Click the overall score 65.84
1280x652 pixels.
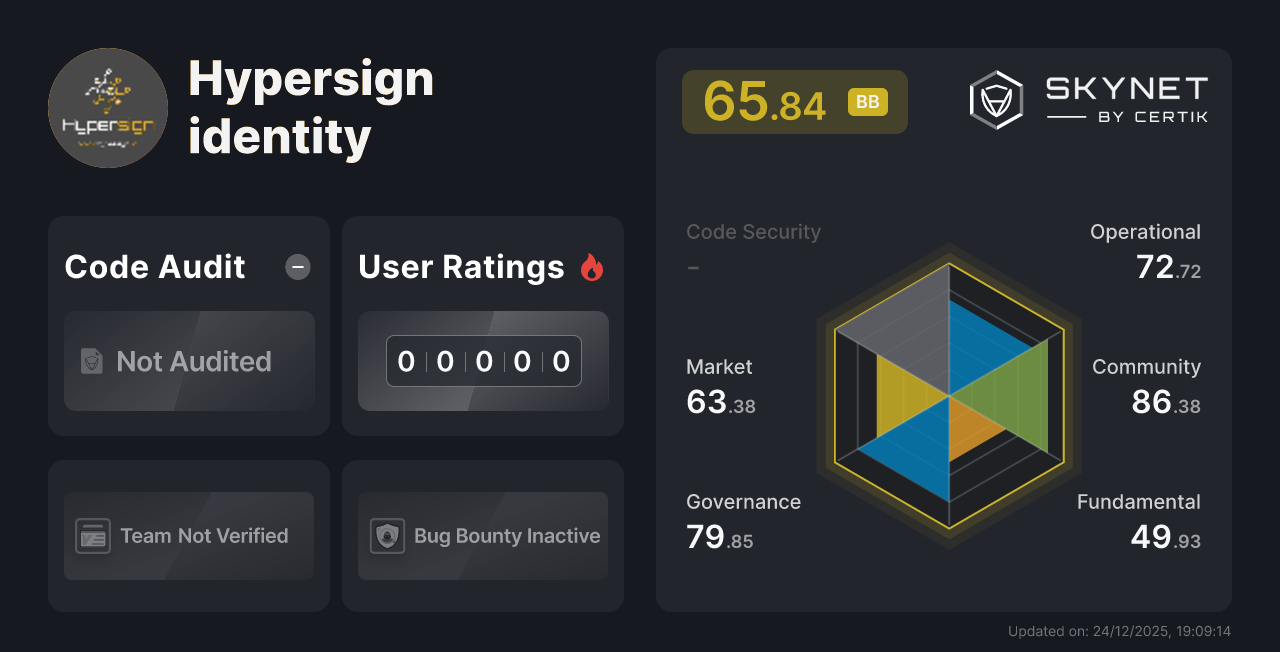[x=765, y=100]
